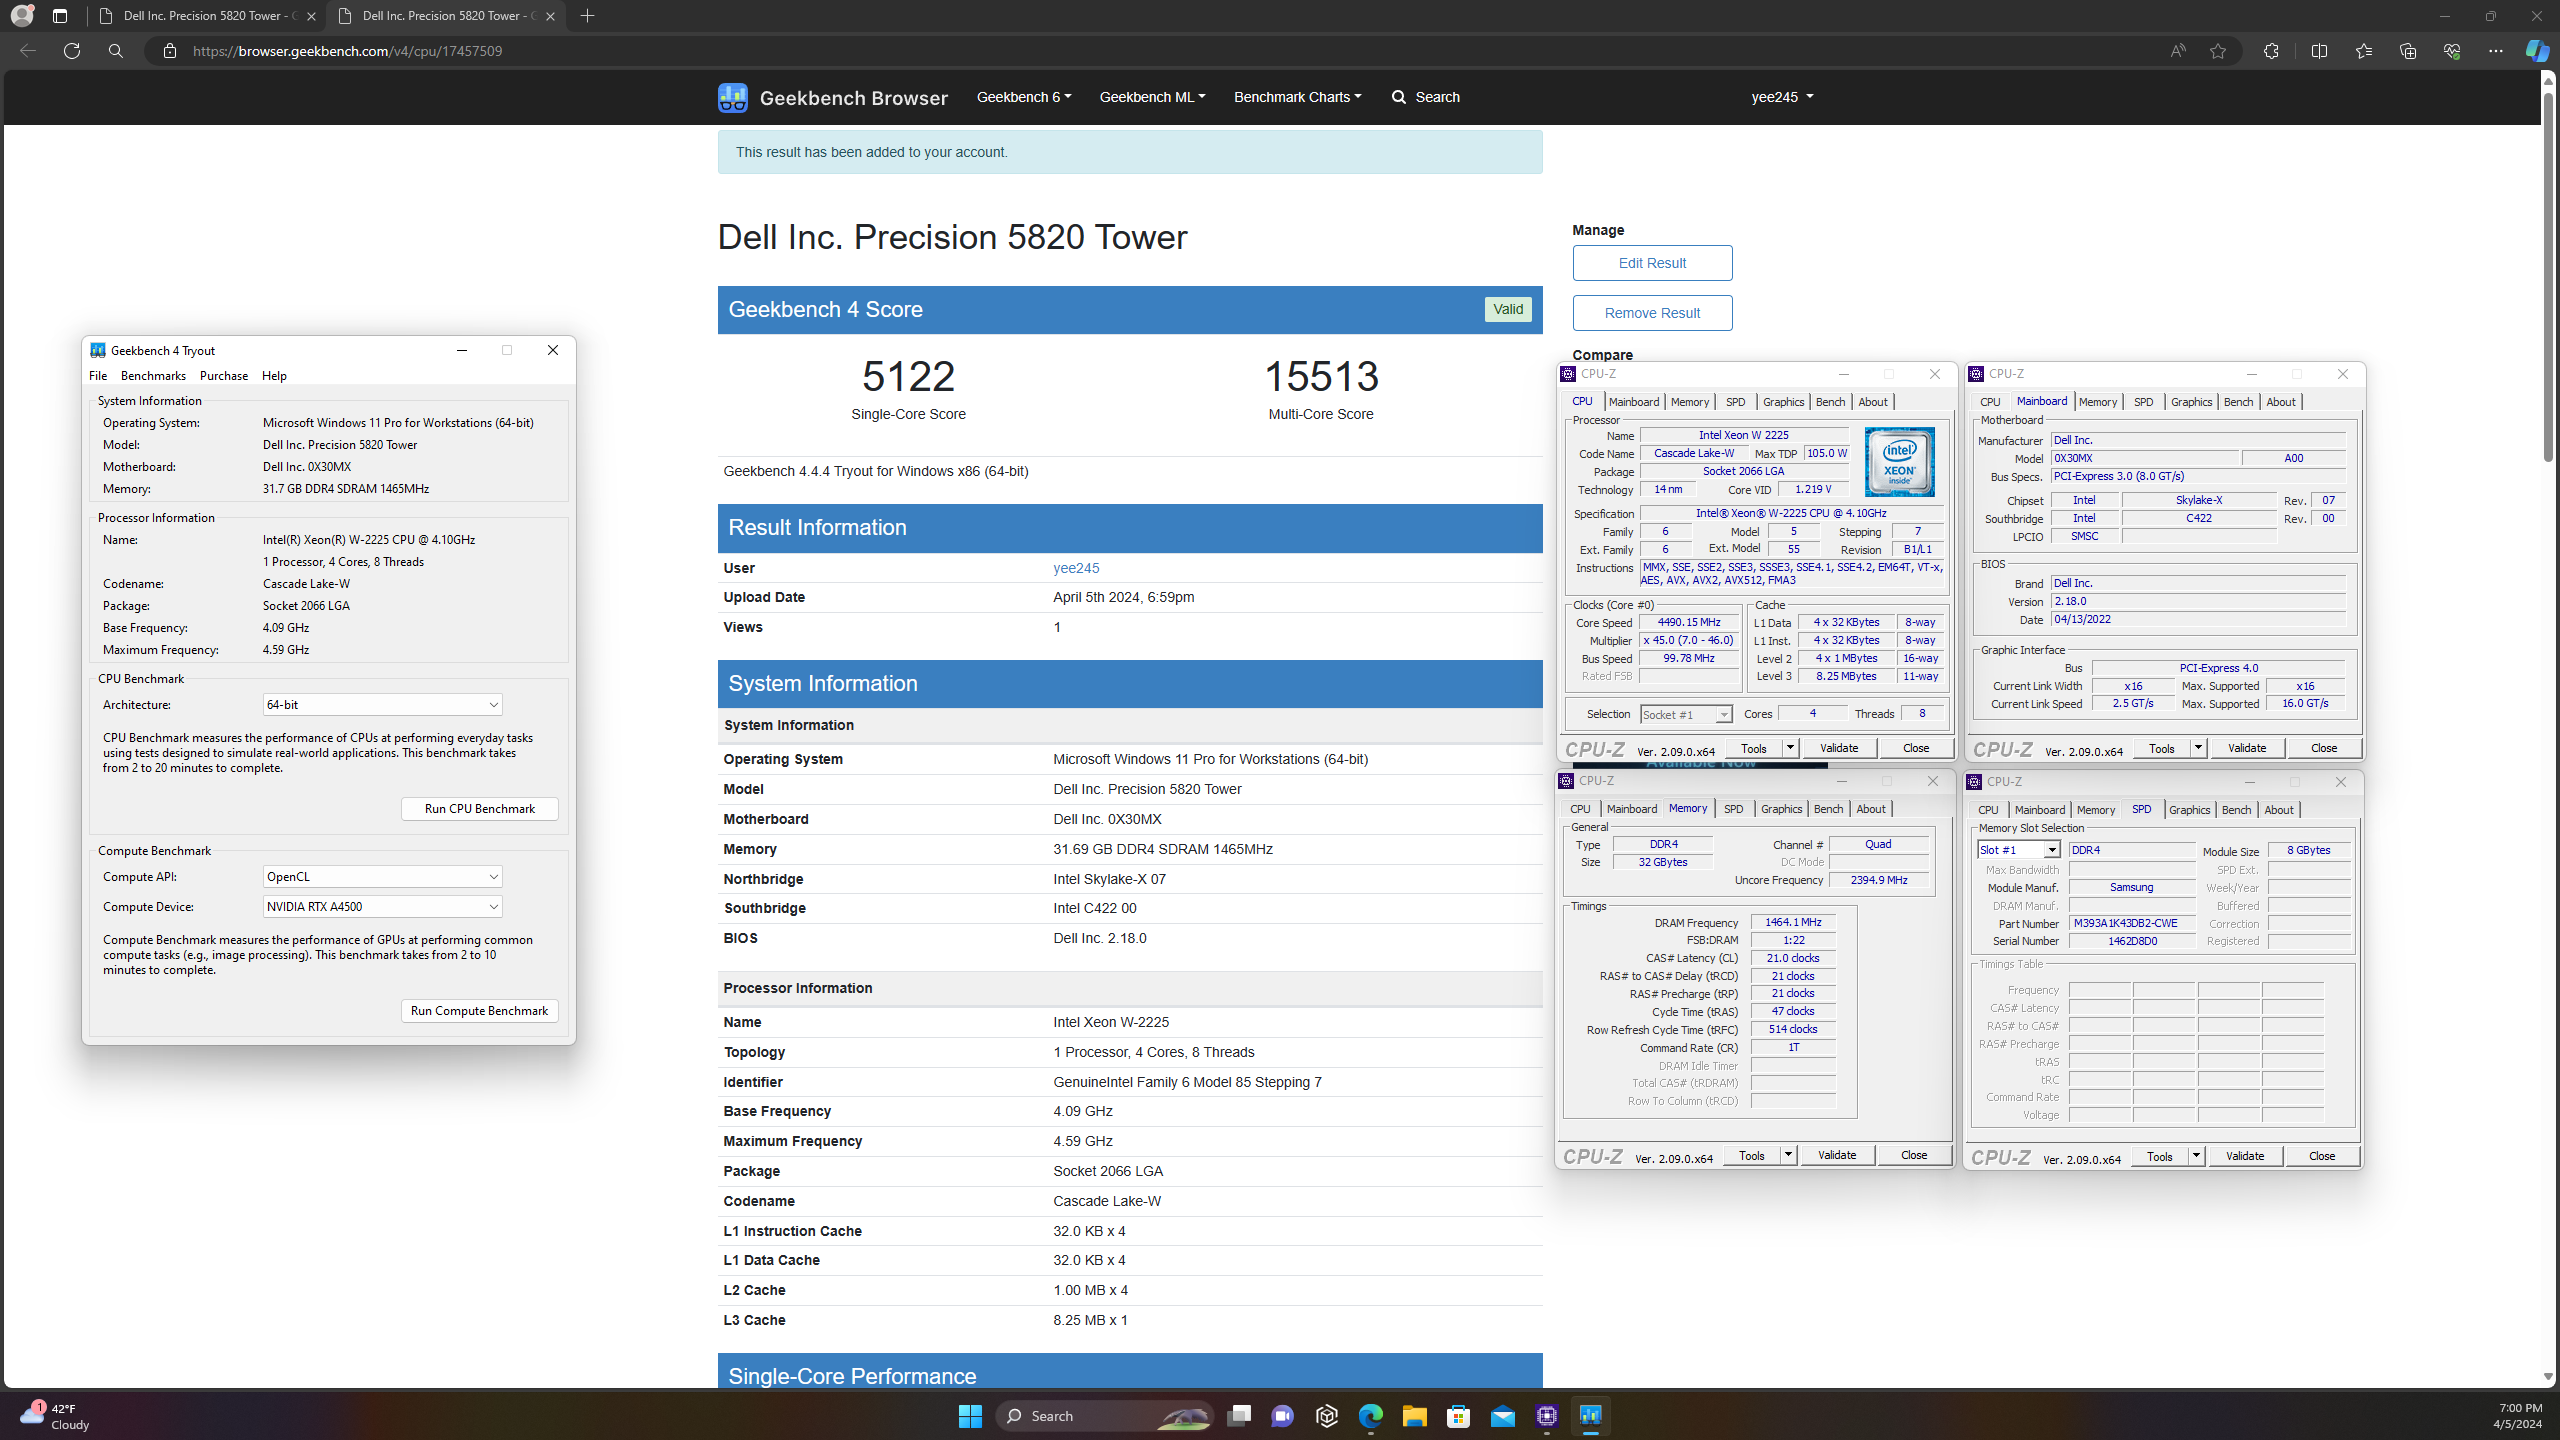Open Microsoft Edge from the taskbar
The width and height of the screenshot is (2560, 1440).
click(x=1370, y=1416)
